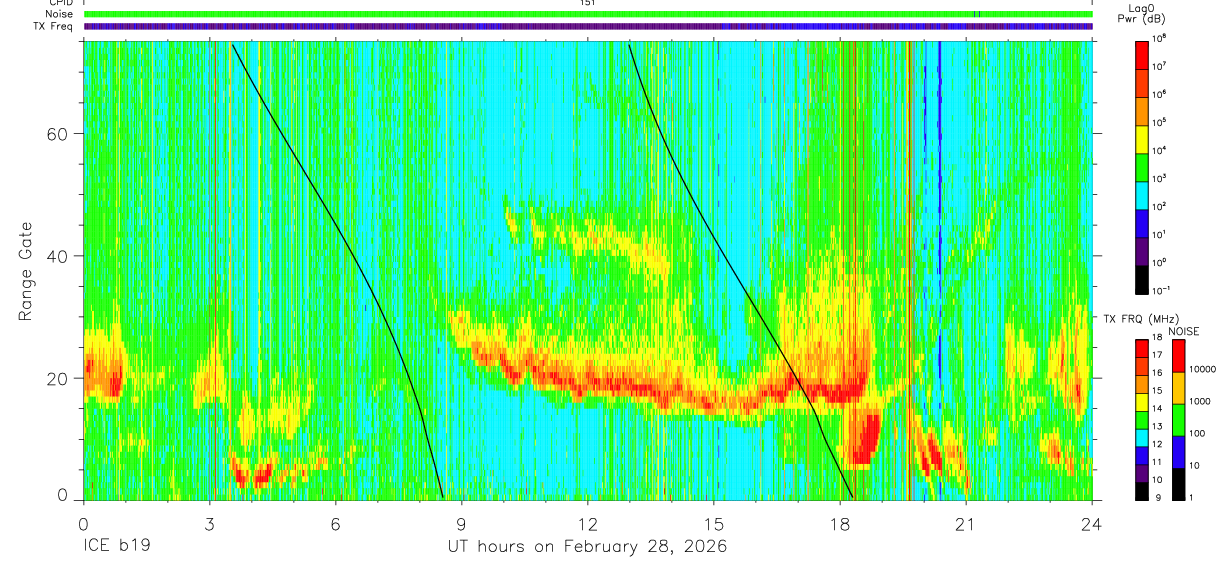
Task: Click the 'NOISE' legend title
Action: [1184, 331]
